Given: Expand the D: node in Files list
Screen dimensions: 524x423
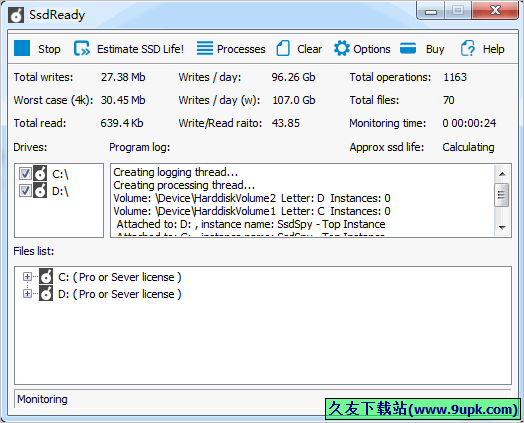Looking at the screenshot, I should 27,294.
